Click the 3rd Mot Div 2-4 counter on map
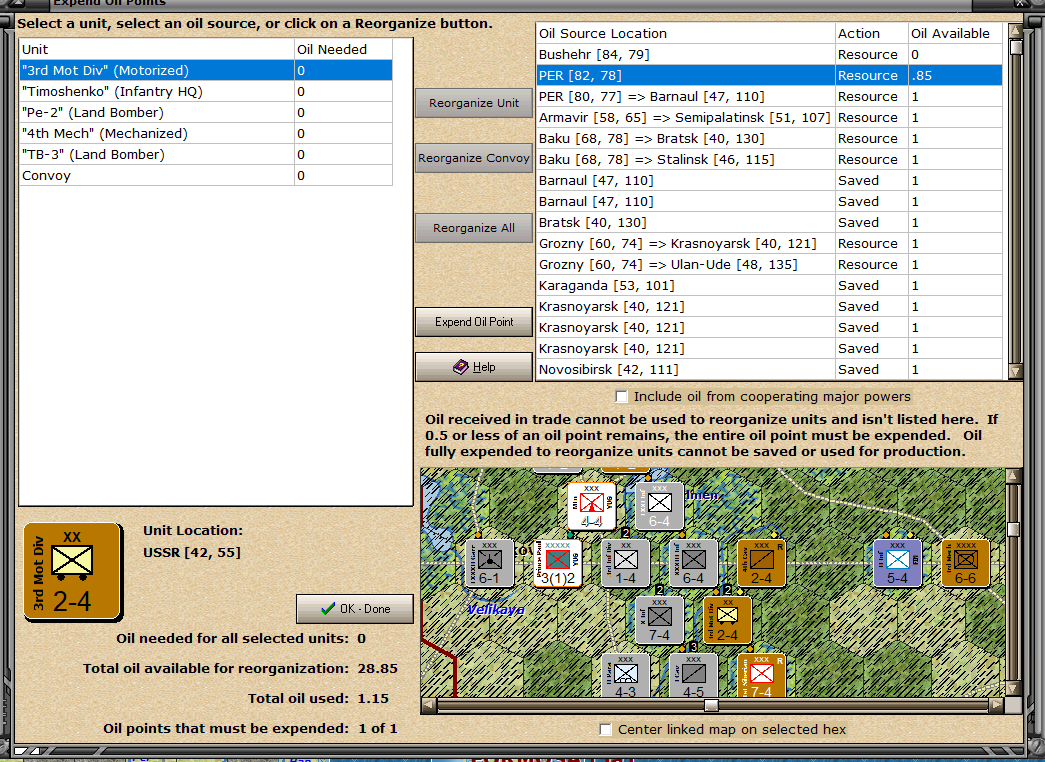The image size is (1045, 762). 727,620
